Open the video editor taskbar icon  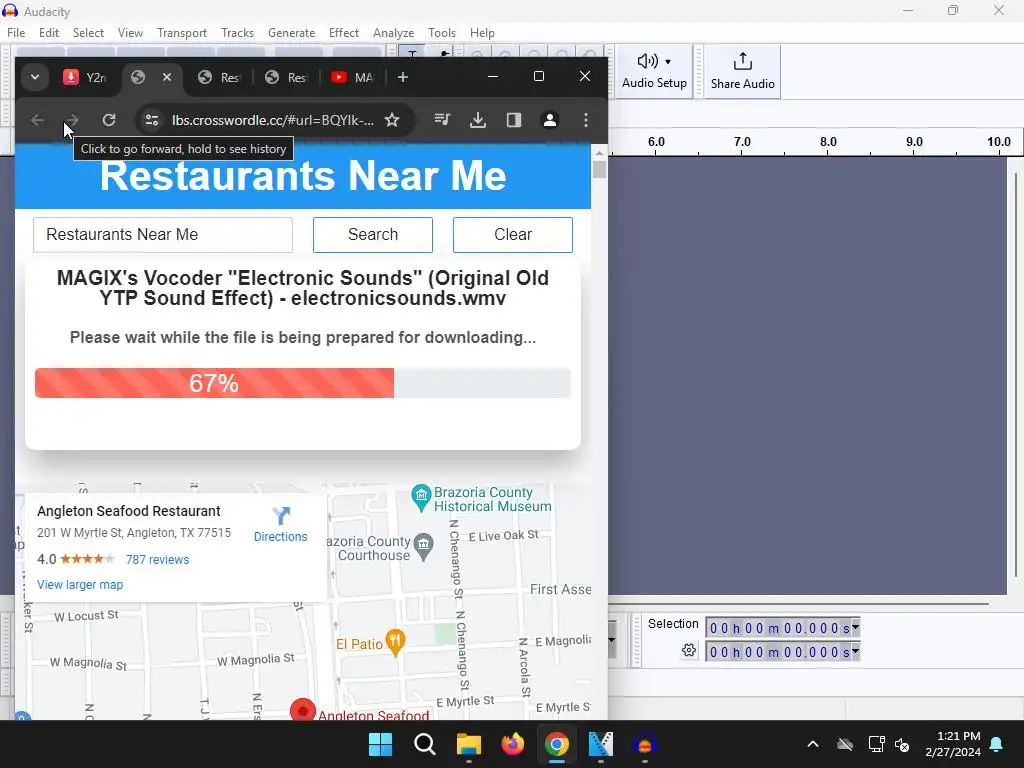pos(600,744)
